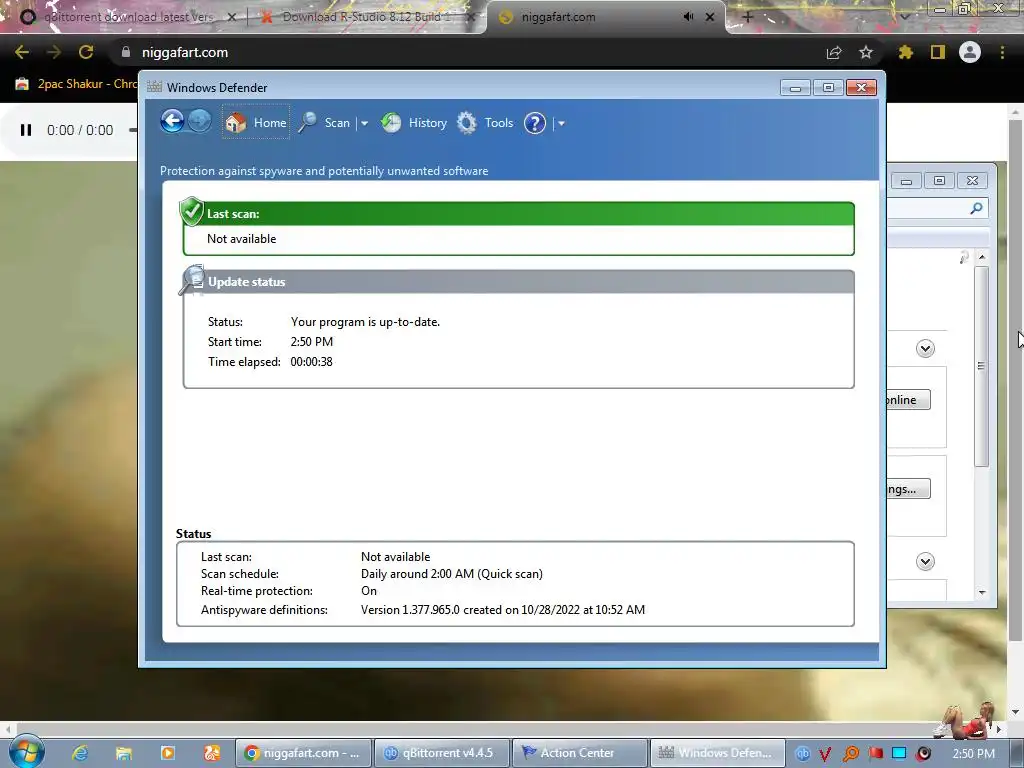Expand help options dropdown arrow
Screen dimensions: 1024x768
tap(561, 123)
